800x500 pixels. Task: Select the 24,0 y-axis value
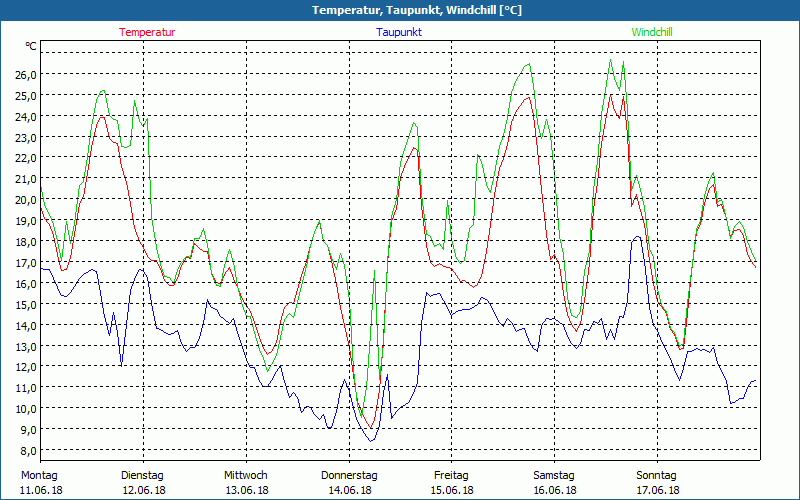pos(26,116)
